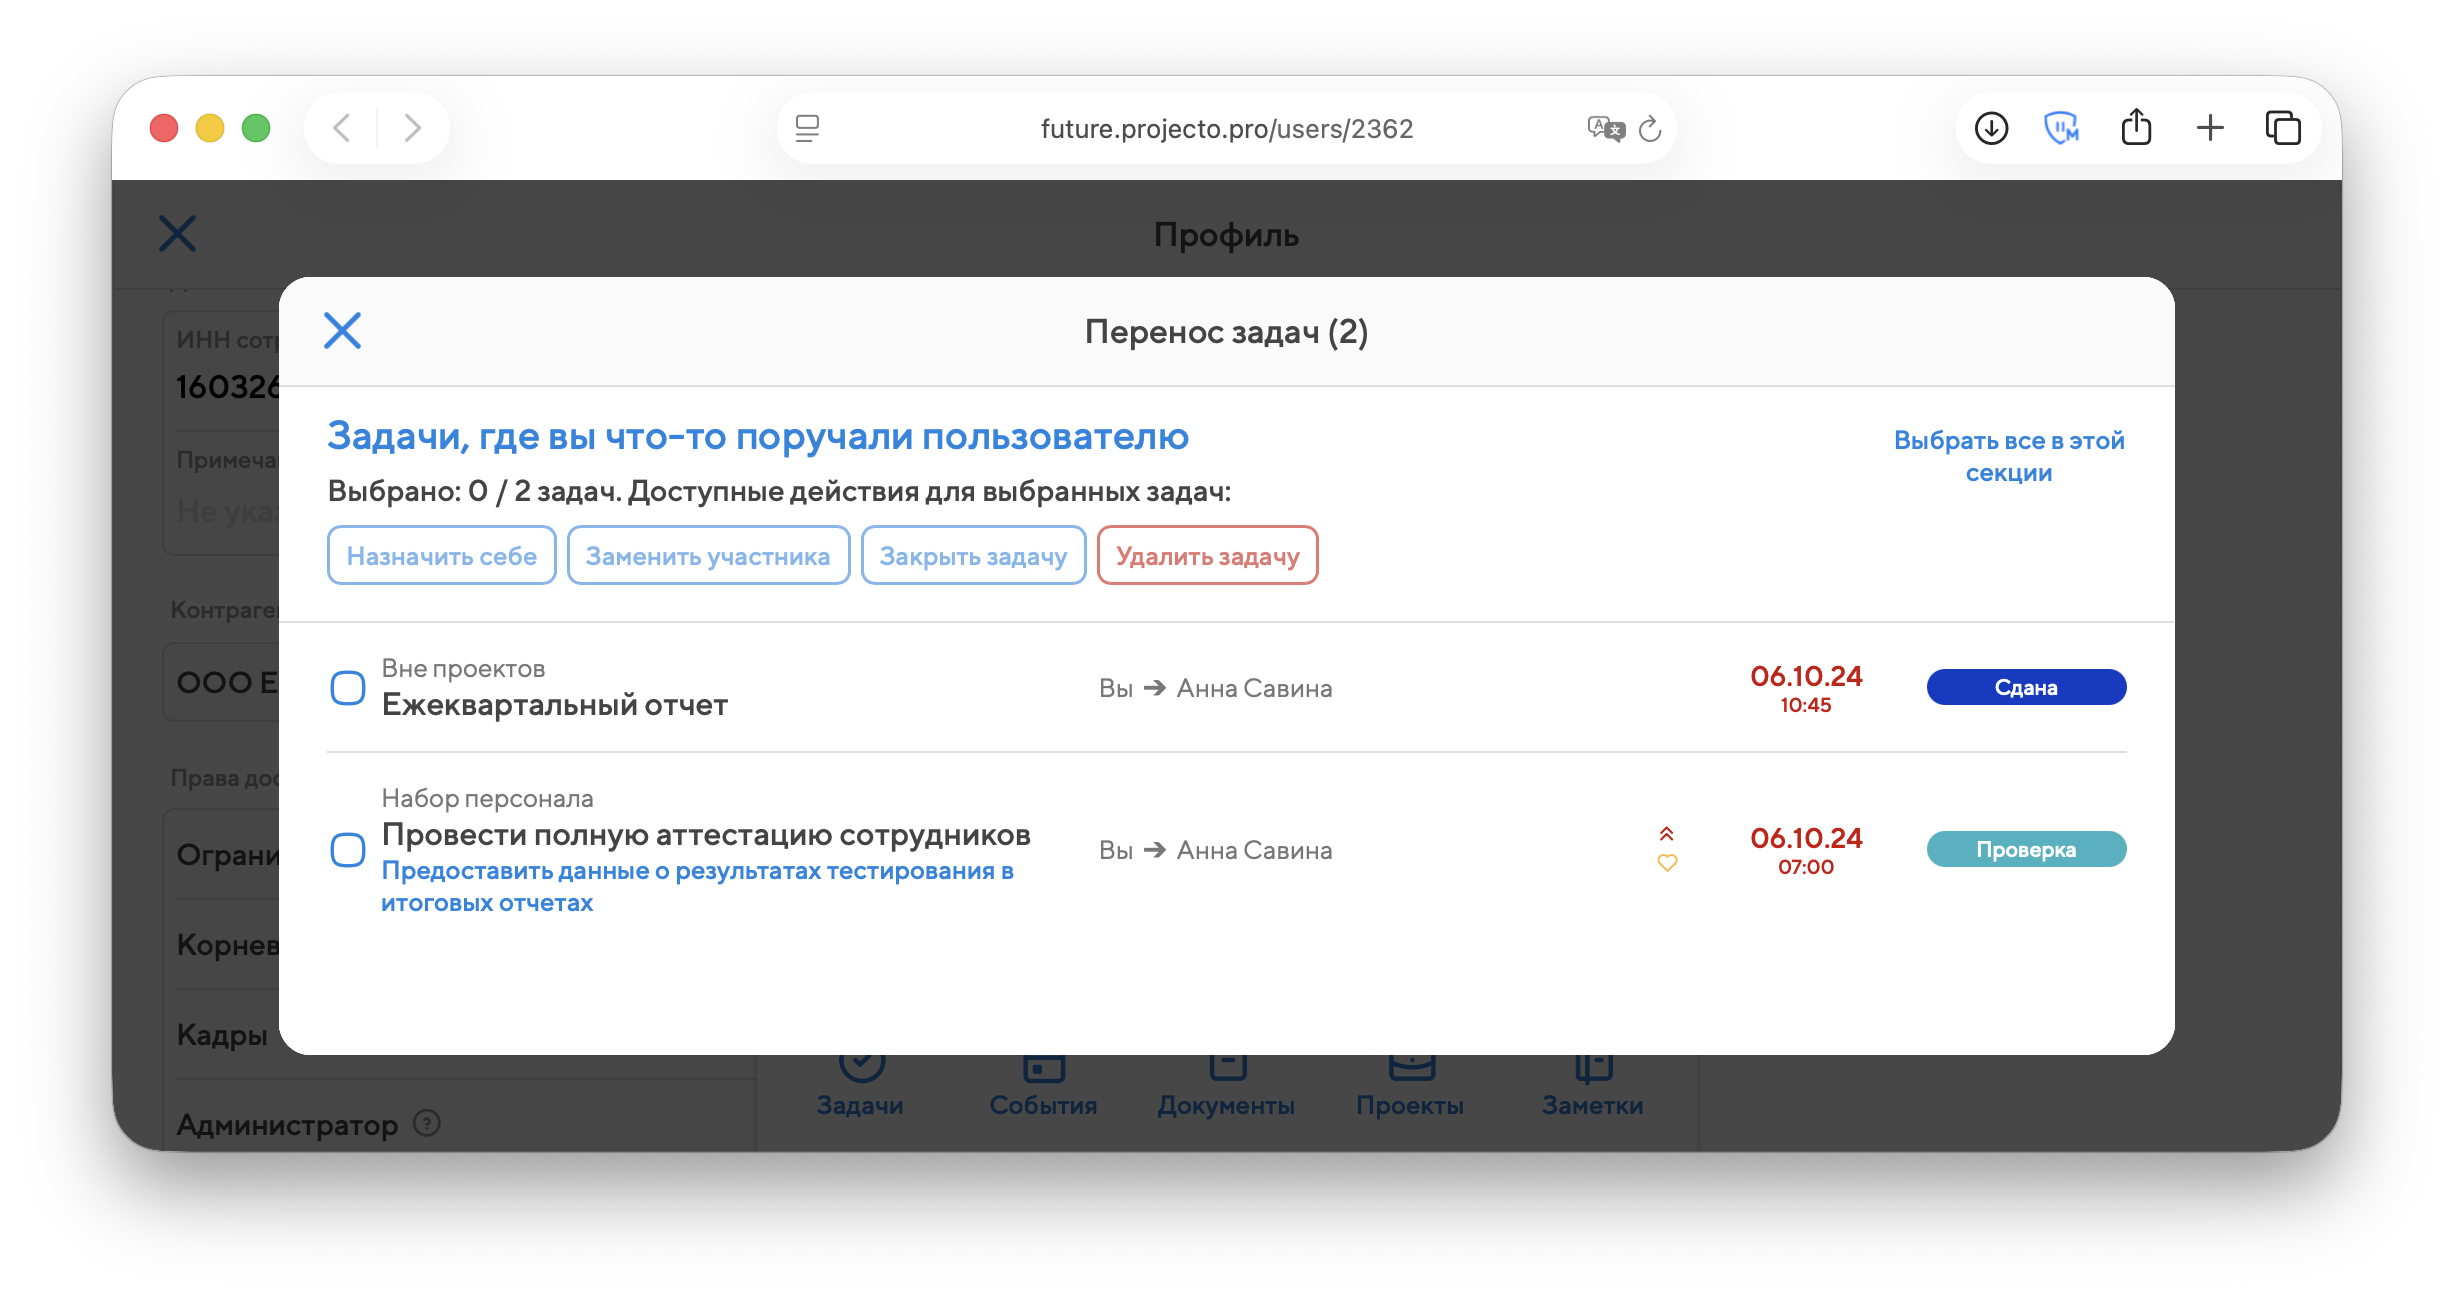Click Заменить участника button

(x=708, y=556)
